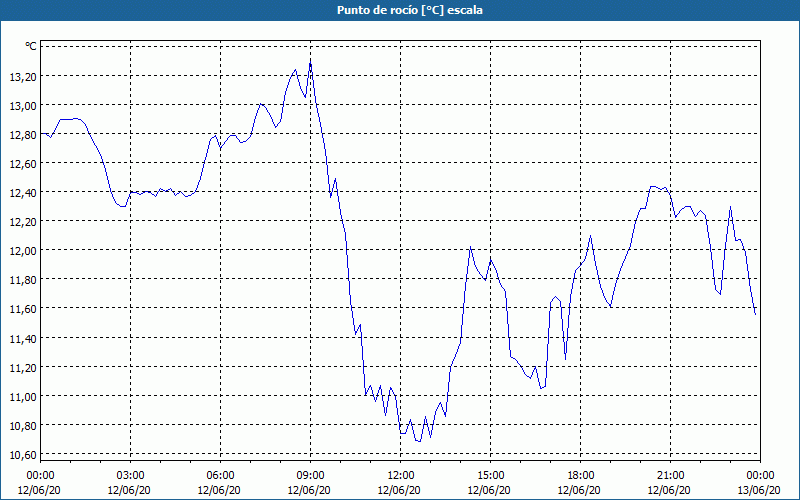Pick the 12,40 y-axis label
Screen dimensions: 800x500
(23, 192)
